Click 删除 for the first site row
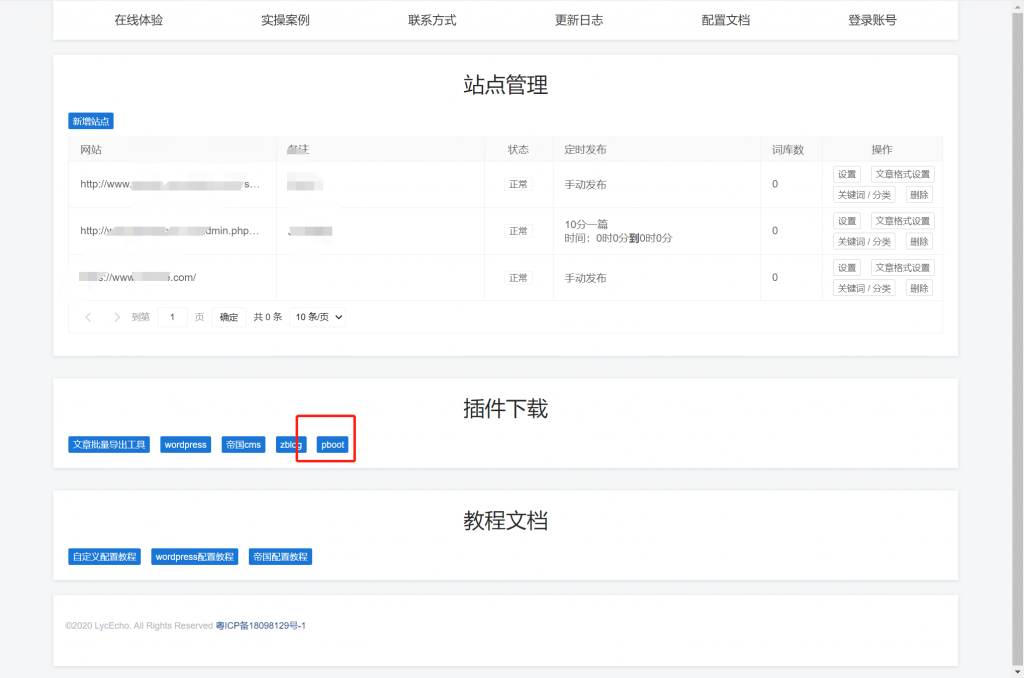The width and height of the screenshot is (1024, 678). (x=919, y=195)
